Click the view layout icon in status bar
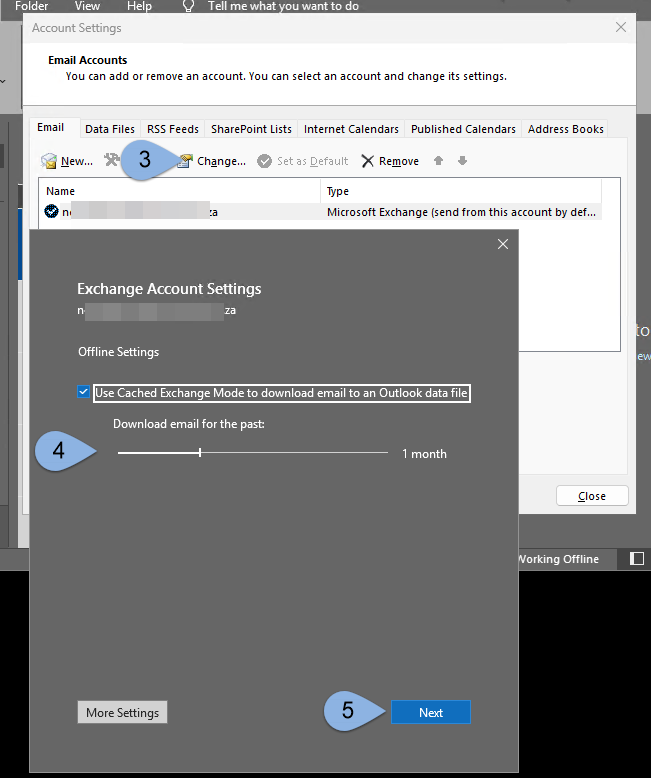The height and width of the screenshot is (778, 651). pyautogui.click(x=637, y=559)
